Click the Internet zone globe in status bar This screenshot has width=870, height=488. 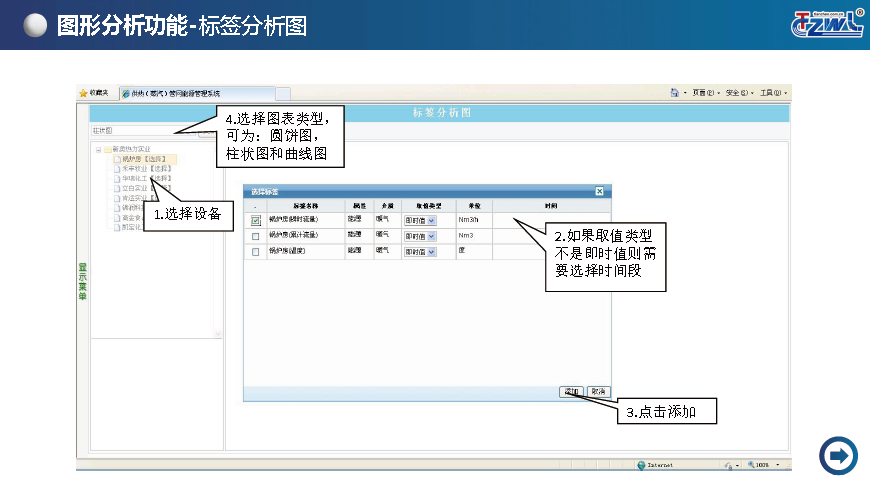click(642, 465)
